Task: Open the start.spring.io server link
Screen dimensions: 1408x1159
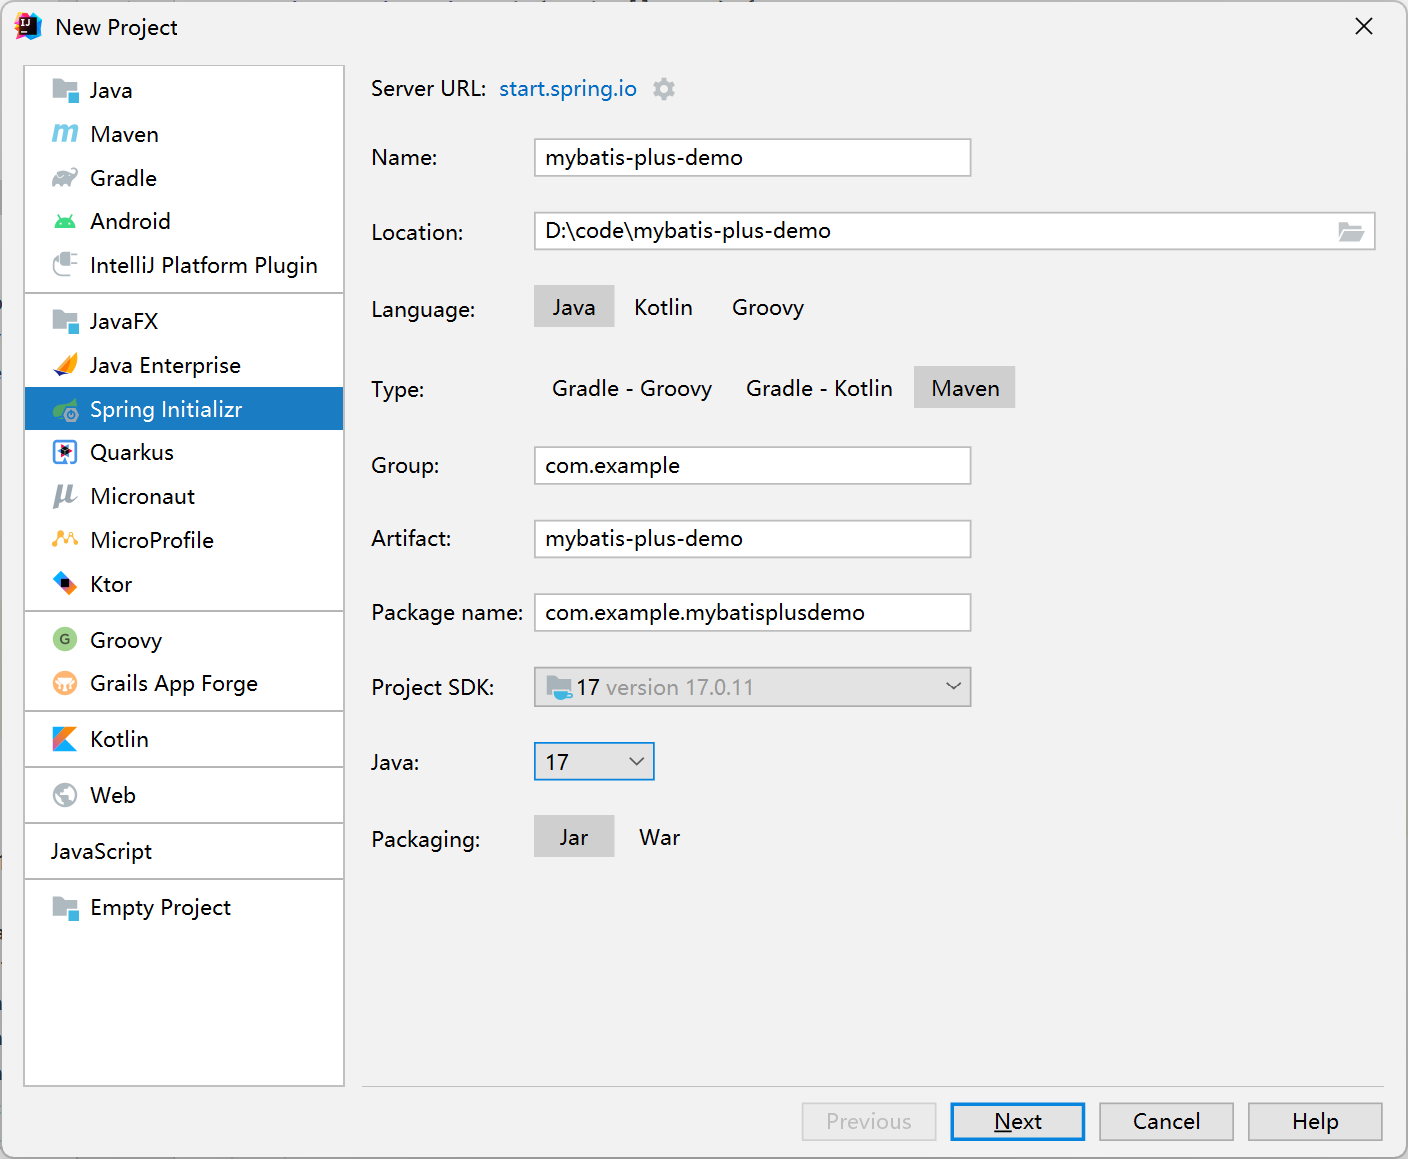Action: click(x=567, y=89)
